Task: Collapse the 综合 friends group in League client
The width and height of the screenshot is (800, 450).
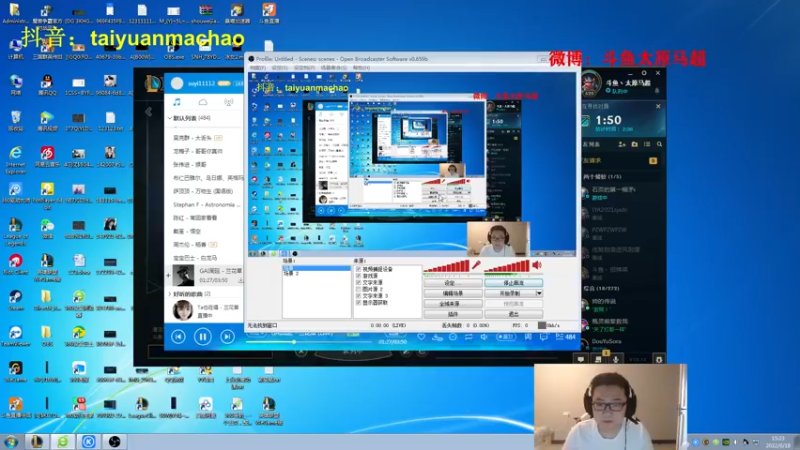Action: point(601,288)
